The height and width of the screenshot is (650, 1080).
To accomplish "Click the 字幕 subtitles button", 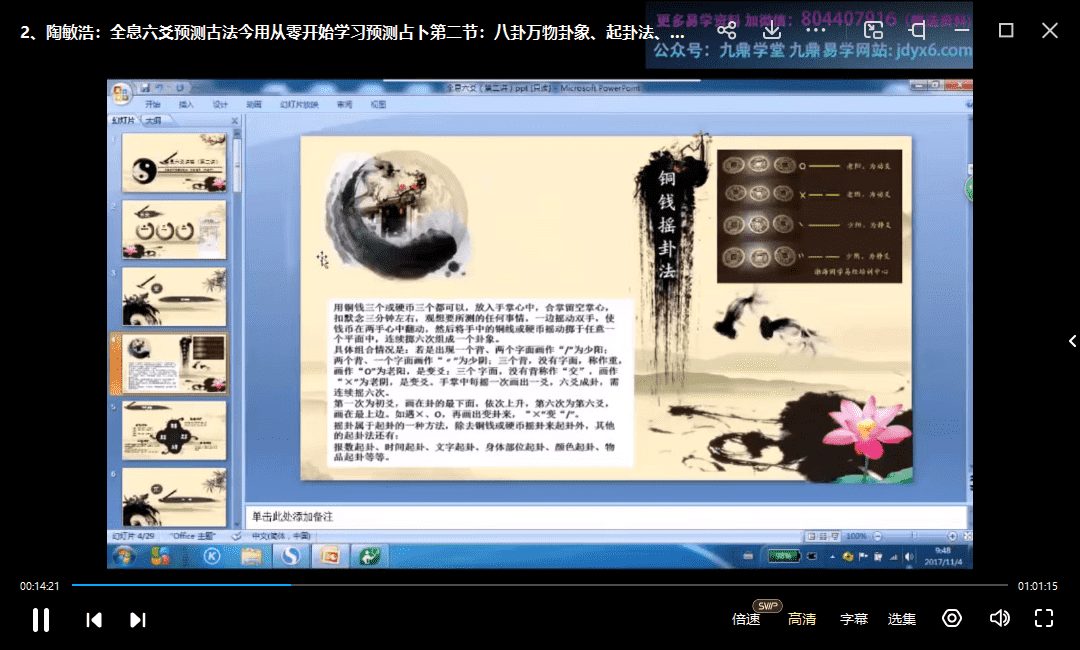I will click(853, 619).
